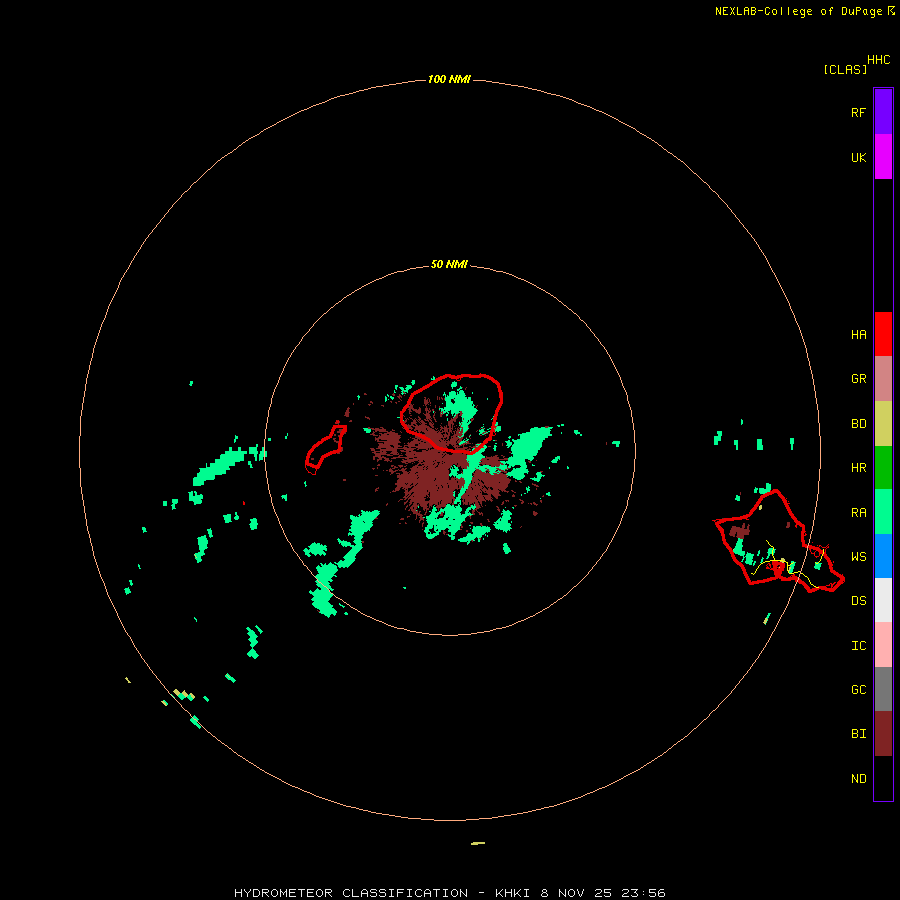900x900 pixels.
Task: Select the GR dusty-pink legend swatch
Action: (x=883, y=379)
